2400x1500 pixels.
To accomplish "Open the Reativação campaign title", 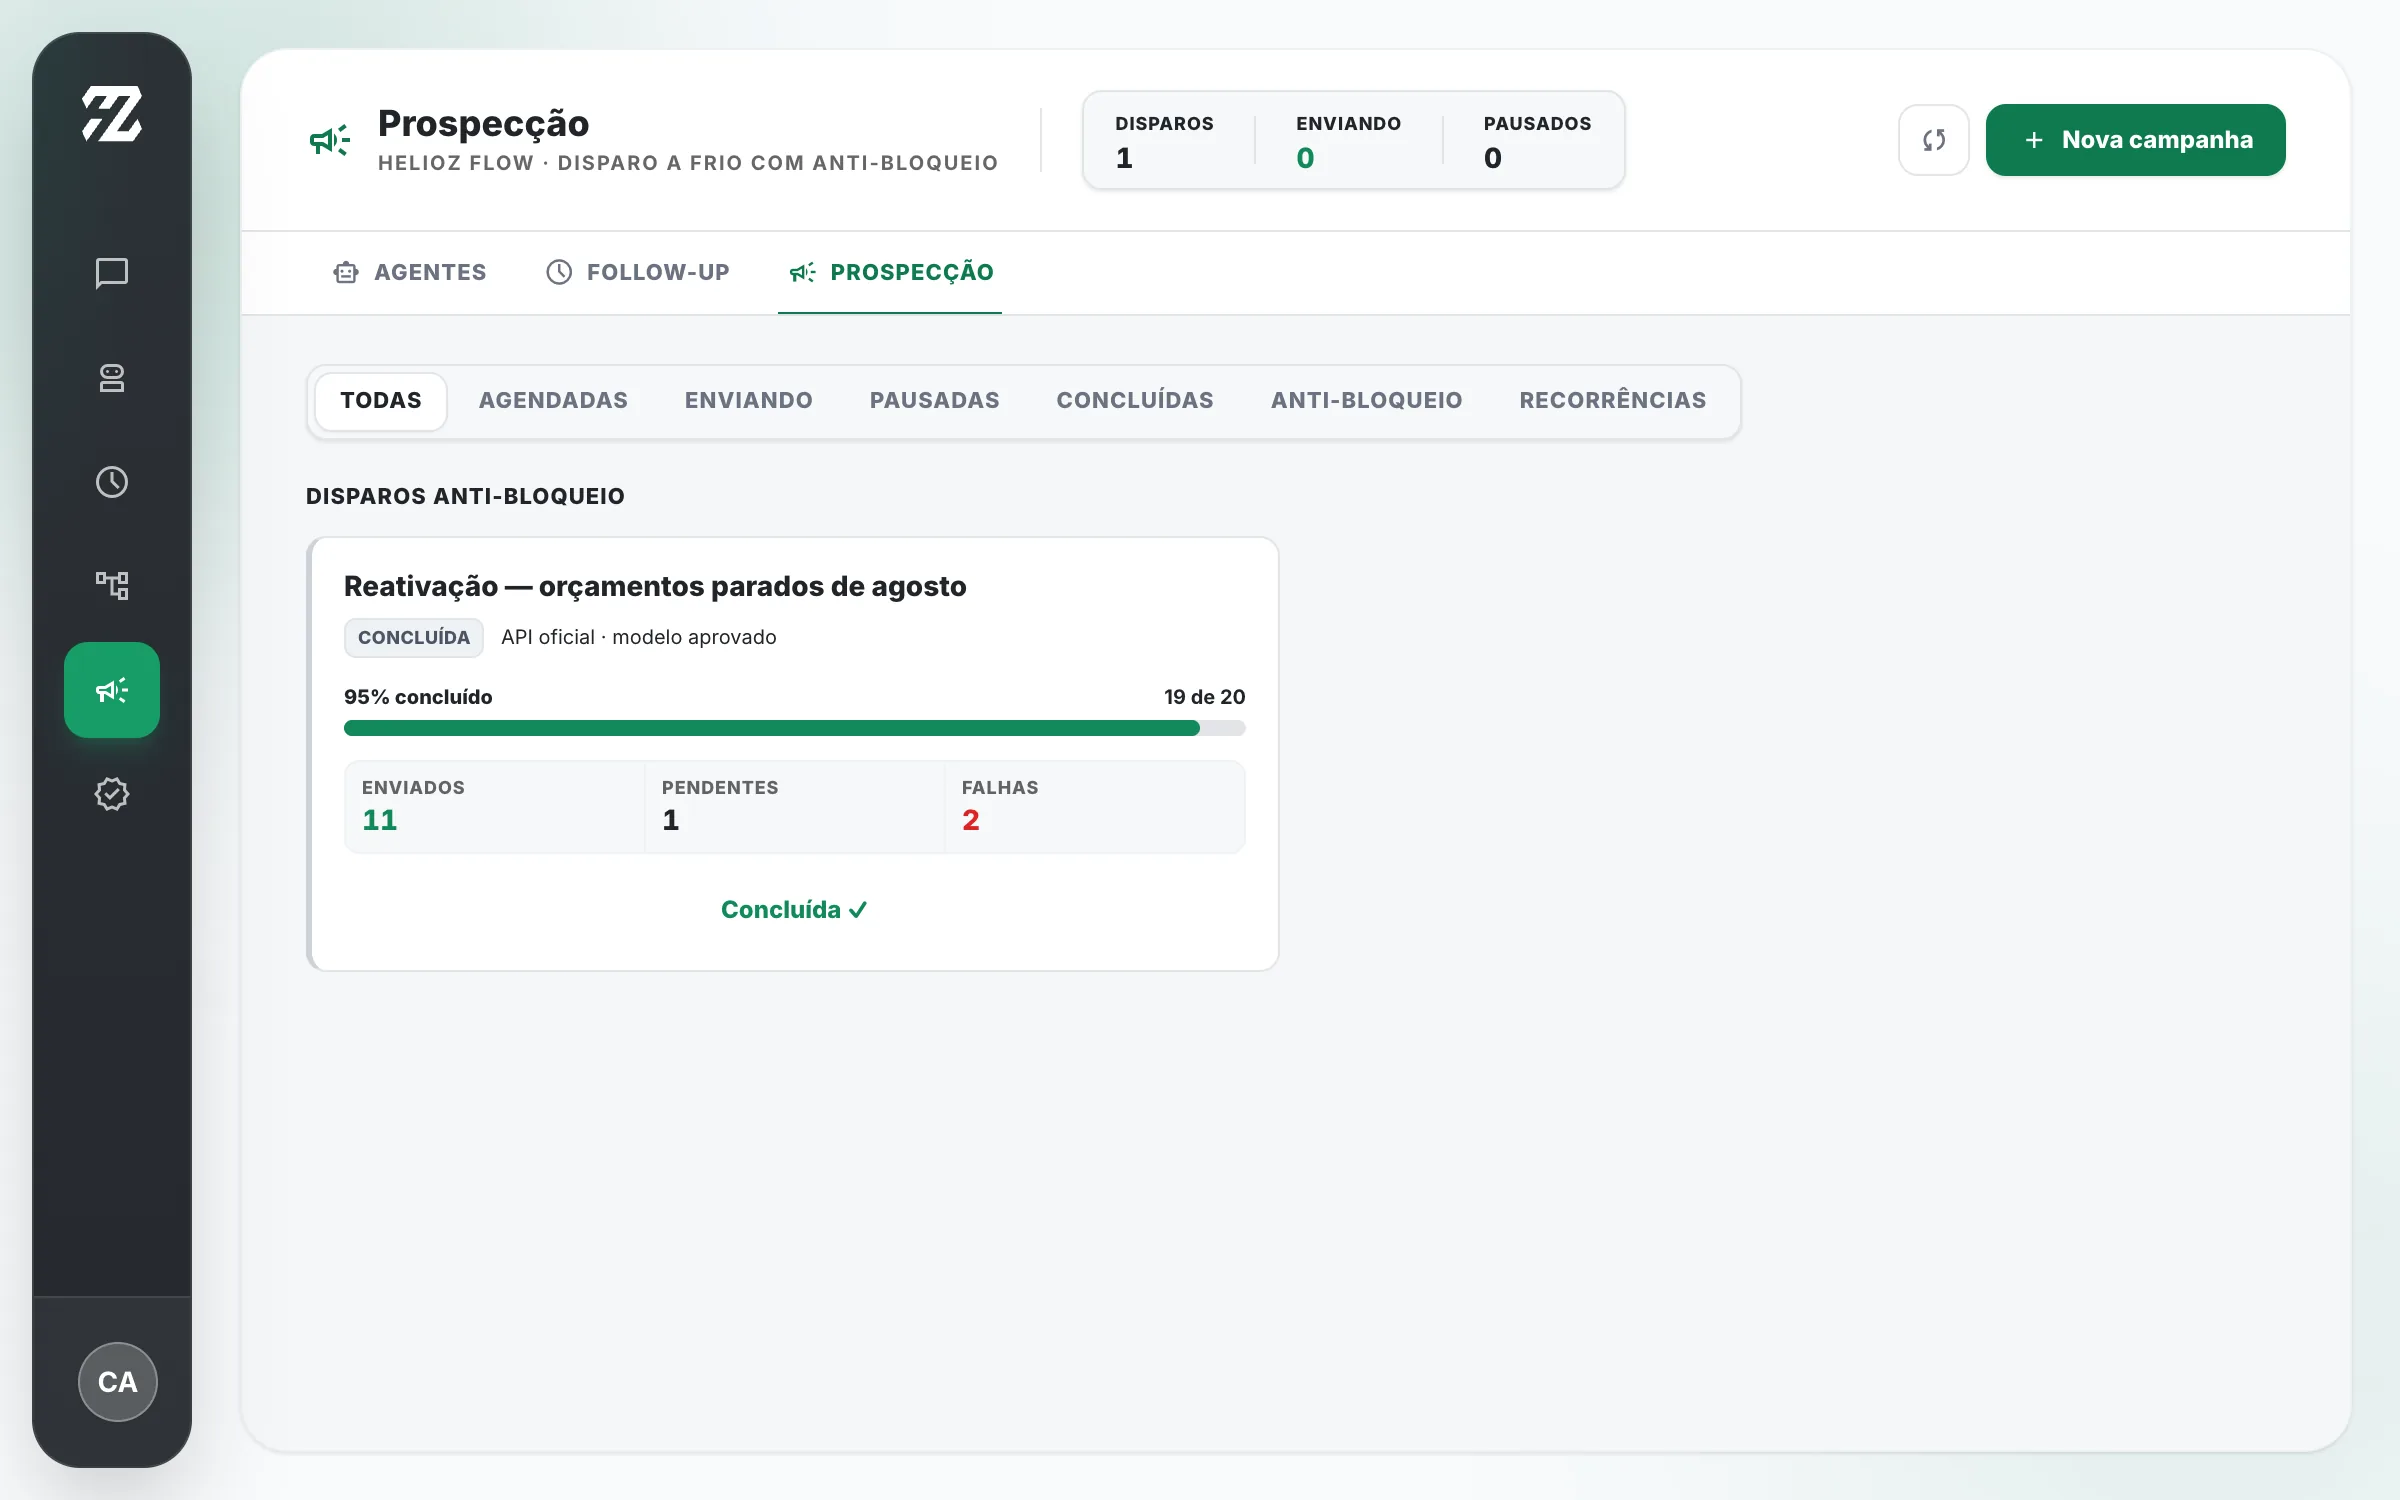I will (x=655, y=586).
